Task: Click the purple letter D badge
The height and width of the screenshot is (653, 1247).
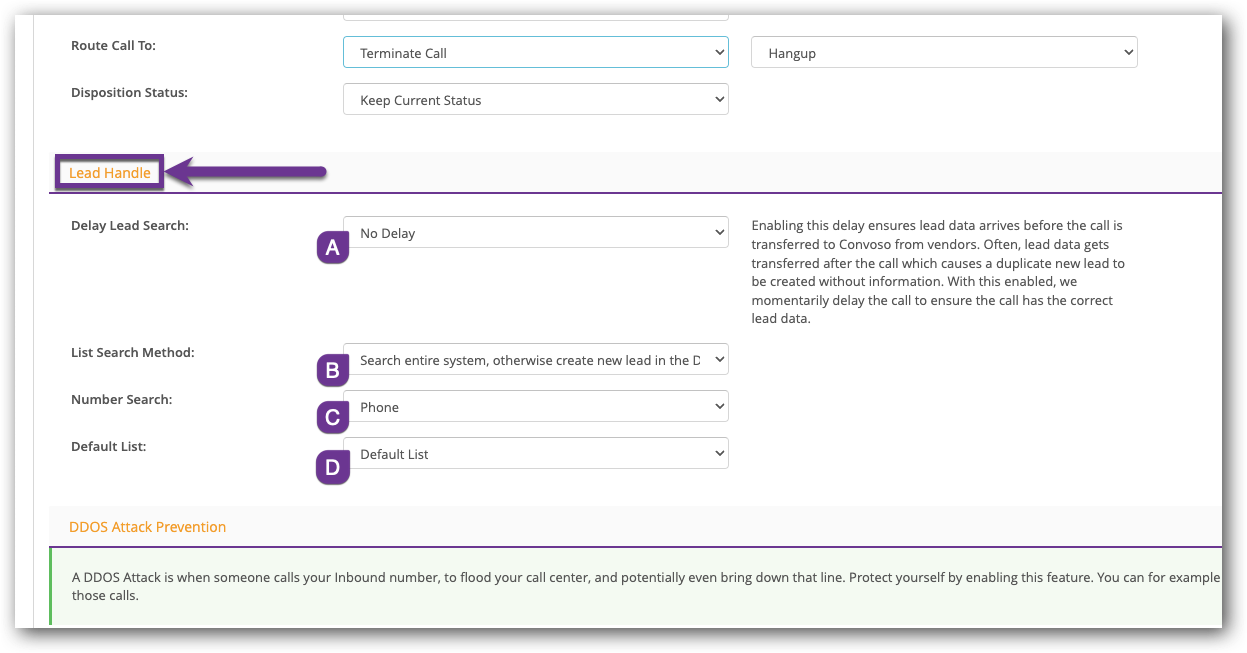Action: 333,467
